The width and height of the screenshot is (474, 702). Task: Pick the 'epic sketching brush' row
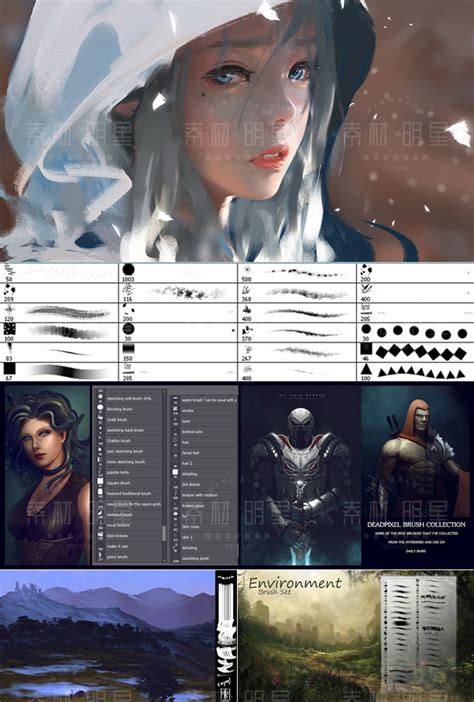click(x=128, y=451)
